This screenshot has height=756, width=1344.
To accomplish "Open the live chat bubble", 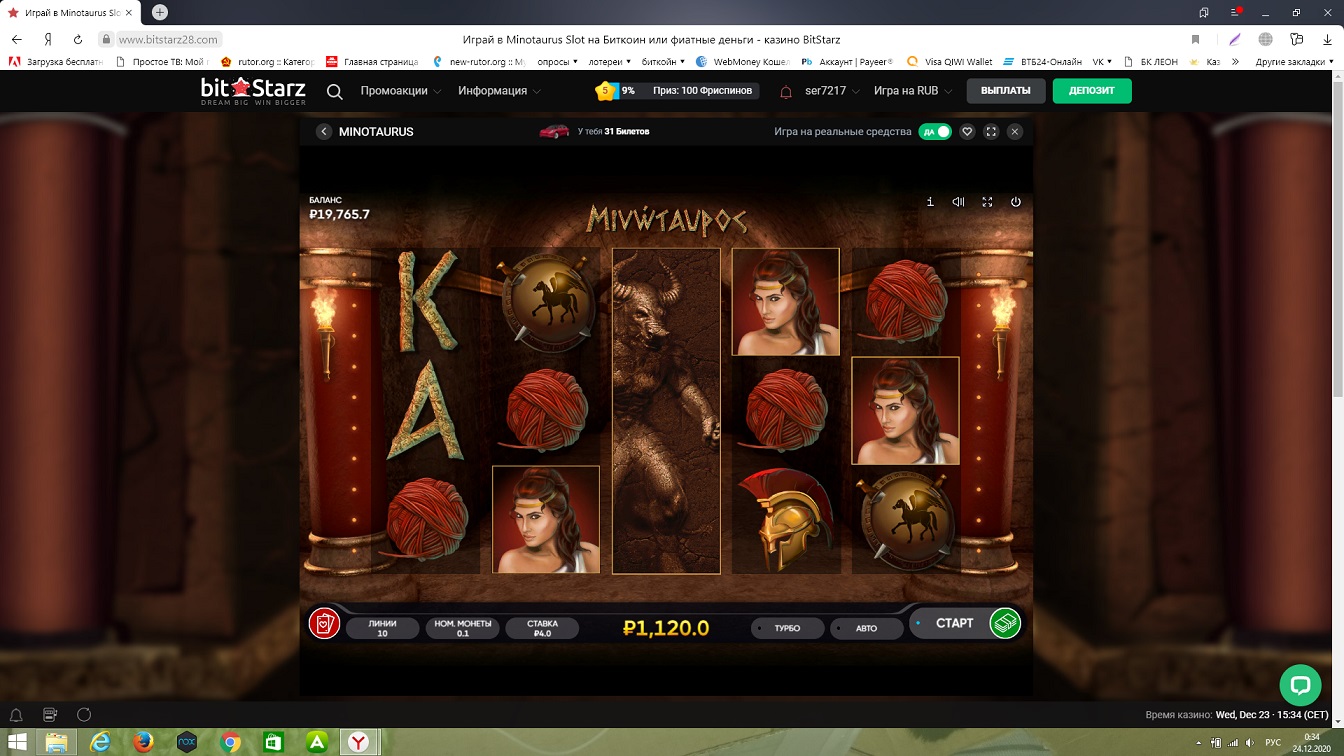I will point(1300,685).
